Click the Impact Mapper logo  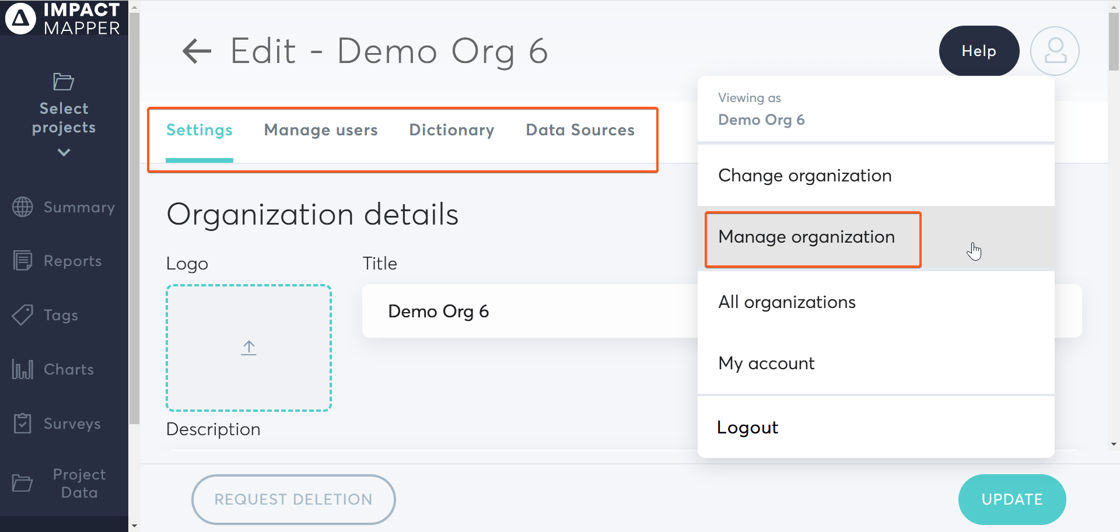click(63, 19)
